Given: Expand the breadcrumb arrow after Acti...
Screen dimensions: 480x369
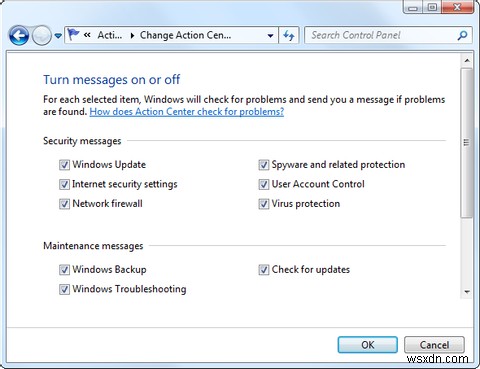Looking at the screenshot, I should click(x=132, y=35).
